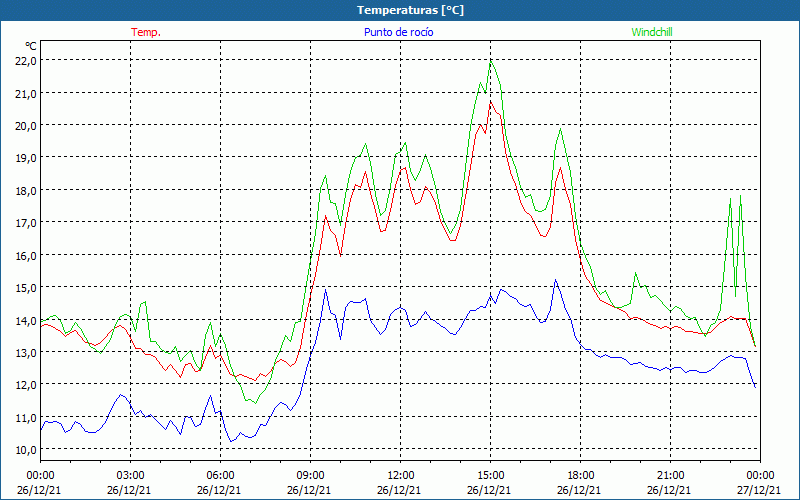
Task: Click the "27/12/21" date label
Action: pyautogui.click(x=759, y=490)
